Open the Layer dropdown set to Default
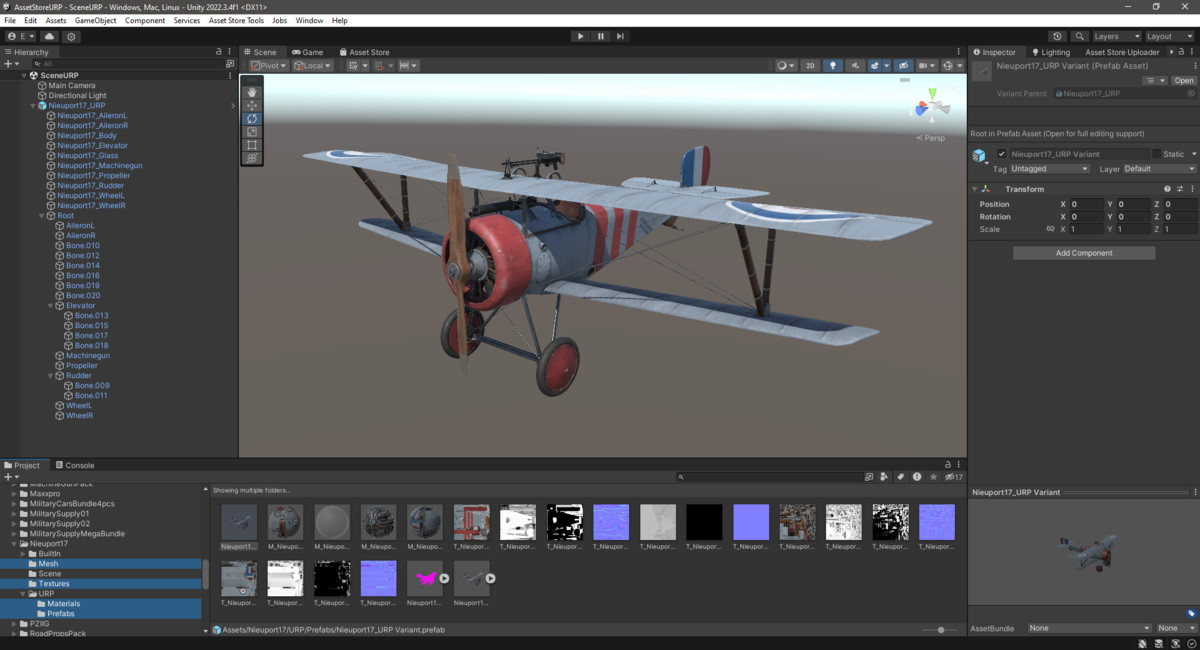 (1157, 169)
